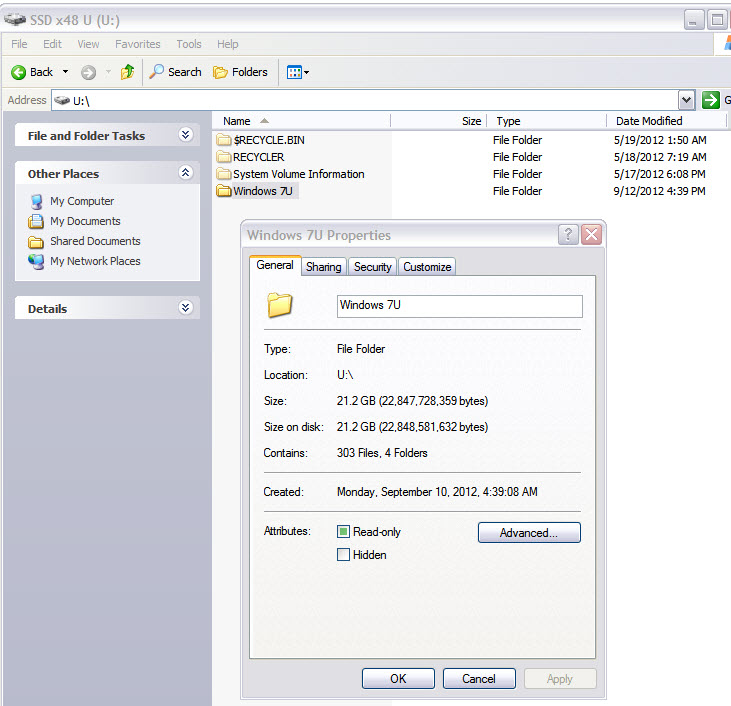Click the drive icon in the title bar
The width and height of the screenshot is (731, 706).
(x=15, y=20)
